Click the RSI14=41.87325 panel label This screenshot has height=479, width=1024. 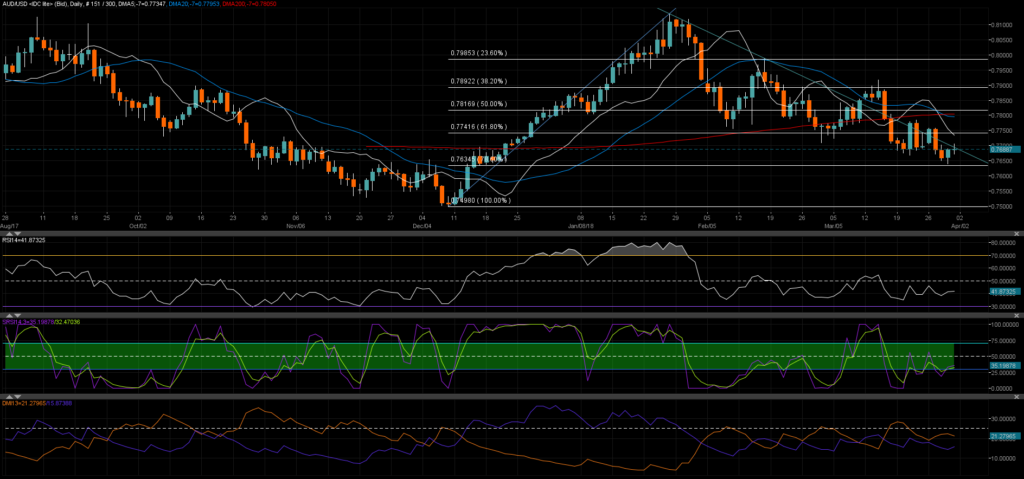coord(24,240)
